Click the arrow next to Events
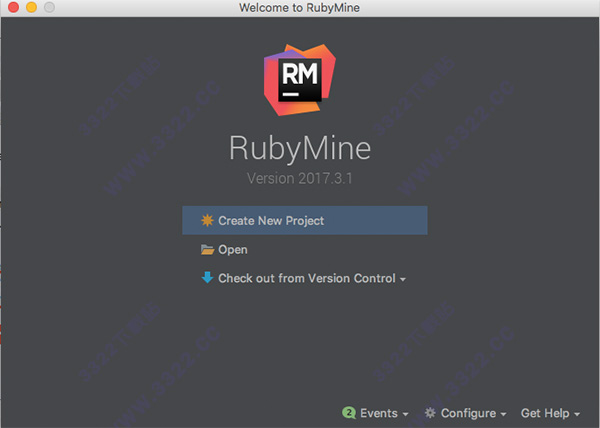 [405, 414]
